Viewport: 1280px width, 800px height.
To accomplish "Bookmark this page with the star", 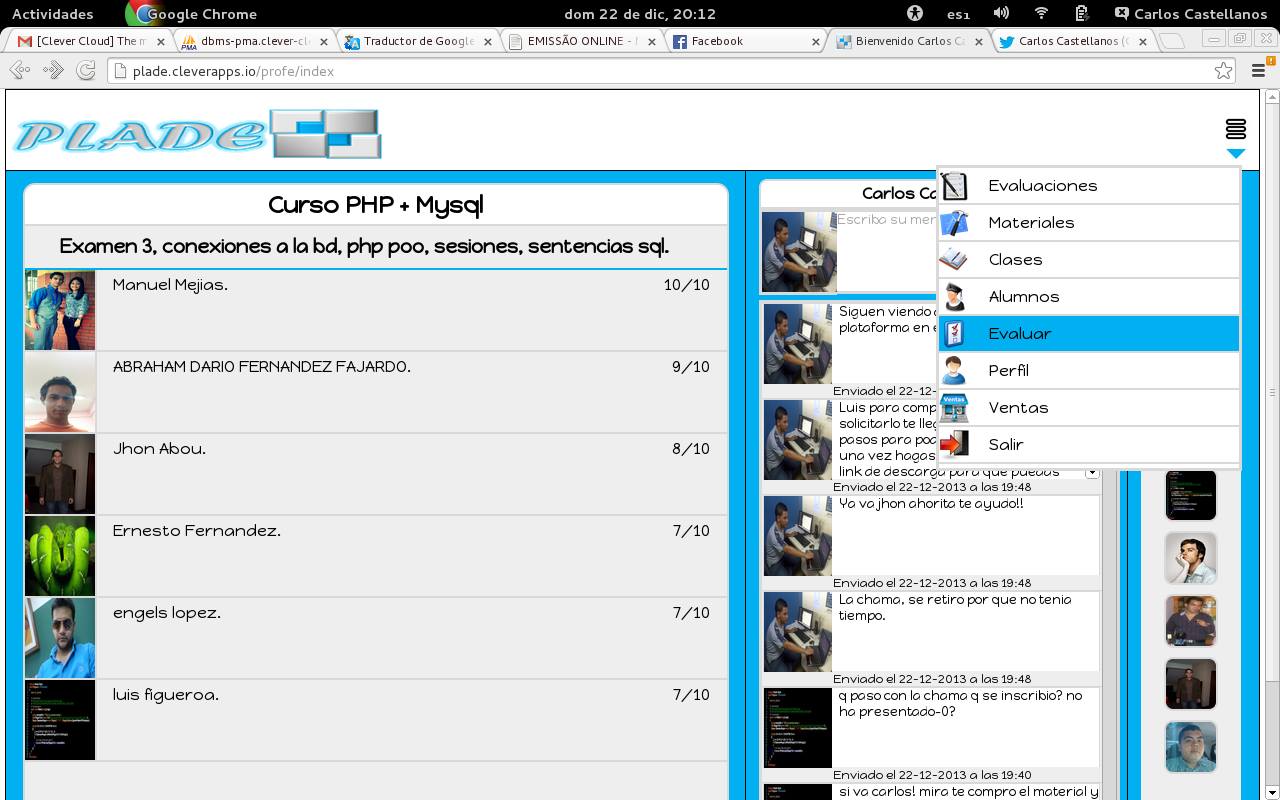I will [1223, 70].
